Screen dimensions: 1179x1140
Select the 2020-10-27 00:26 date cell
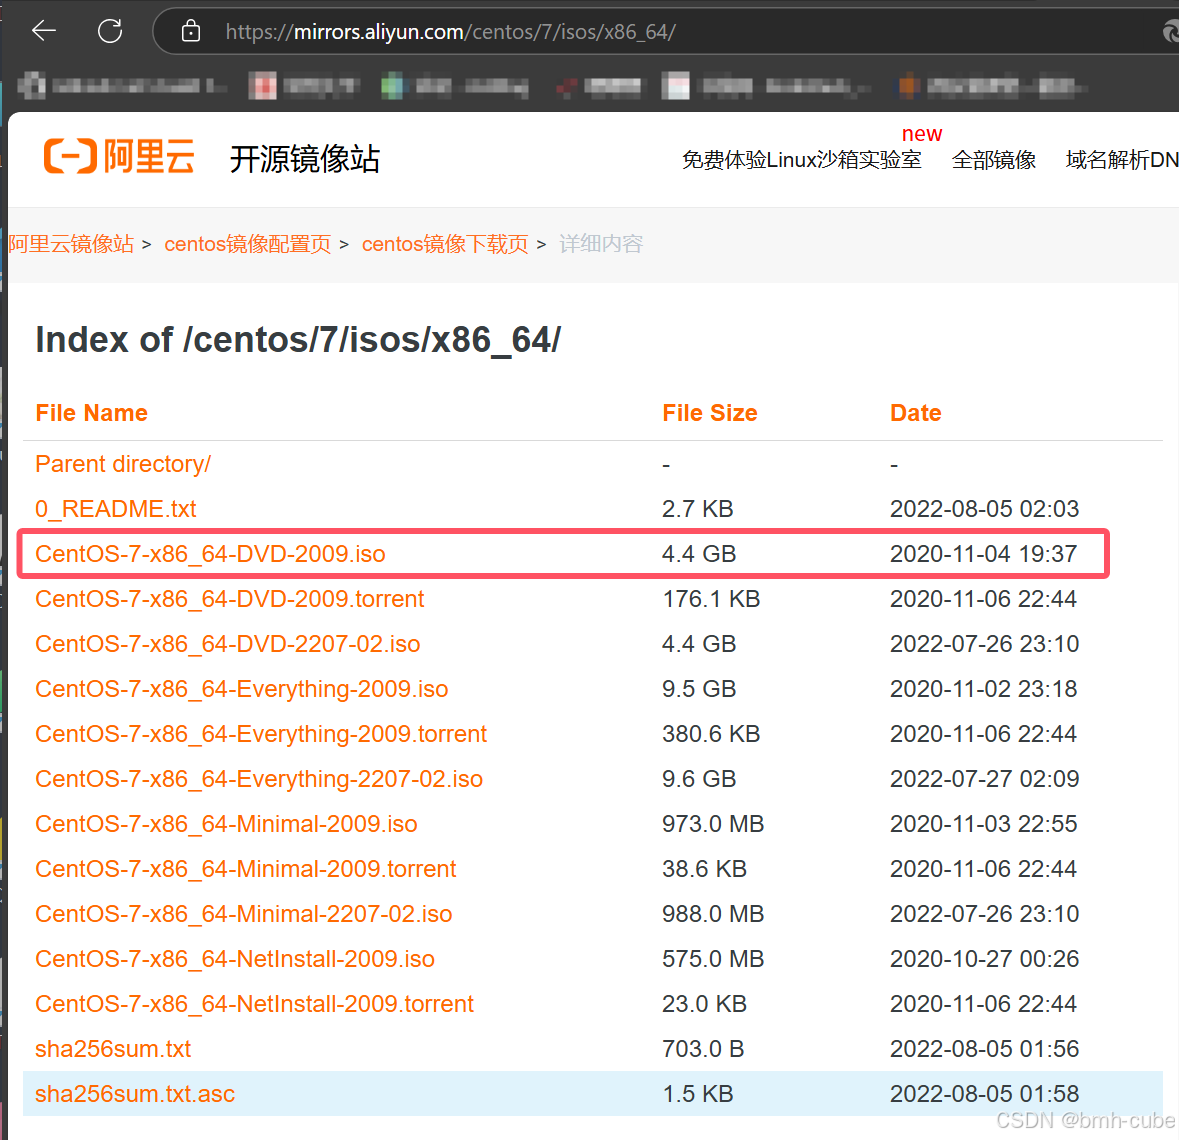coord(985,960)
